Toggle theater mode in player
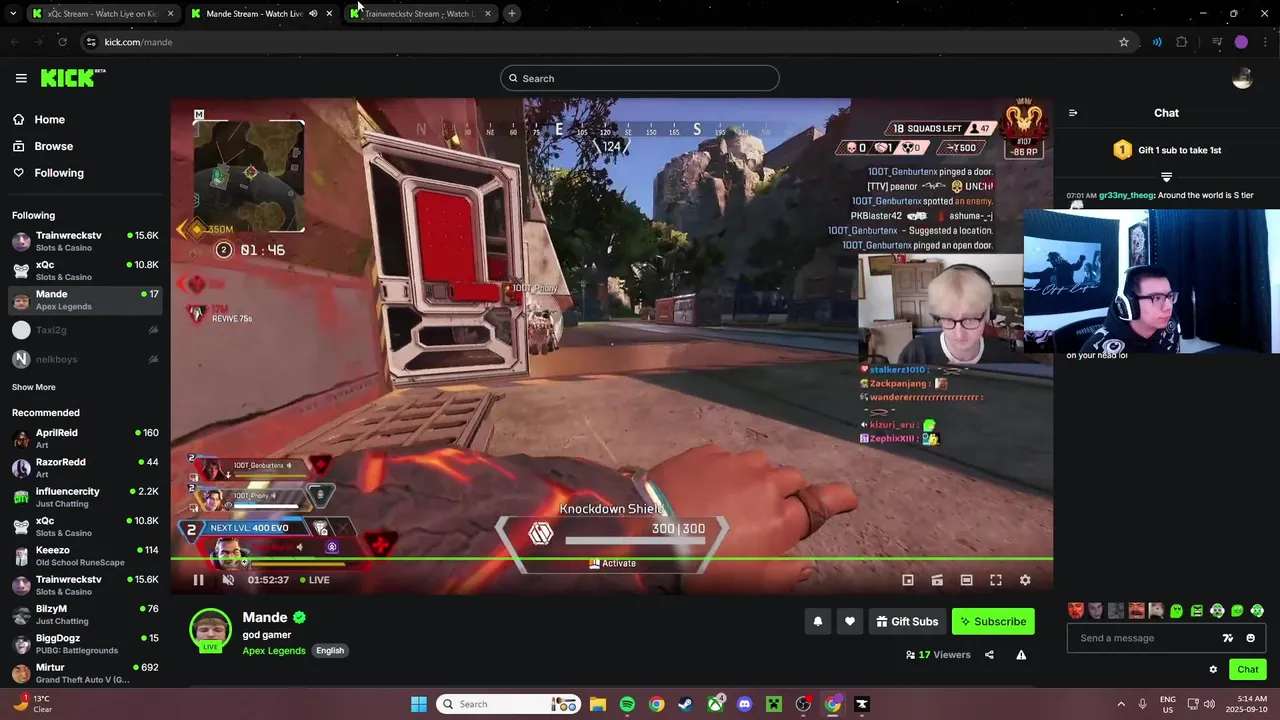Viewport: 1280px width, 720px height. (x=966, y=580)
